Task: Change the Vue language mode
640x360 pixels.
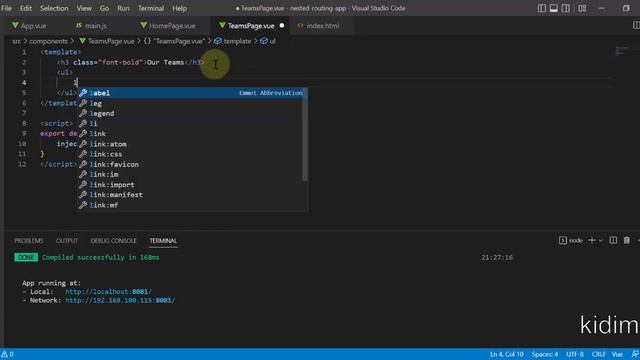Action: point(617,354)
